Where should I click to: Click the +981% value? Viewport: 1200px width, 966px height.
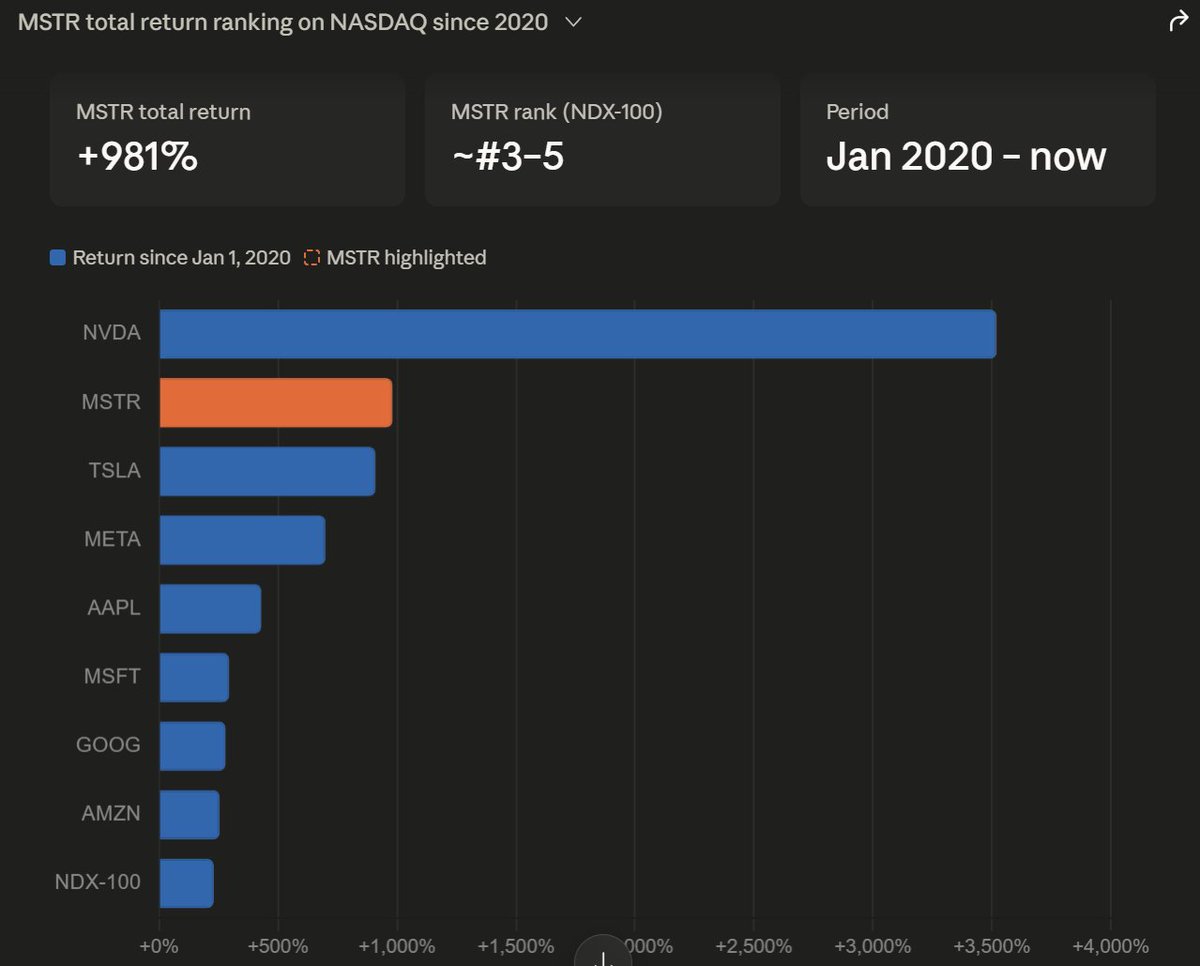click(x=137, y=156)
